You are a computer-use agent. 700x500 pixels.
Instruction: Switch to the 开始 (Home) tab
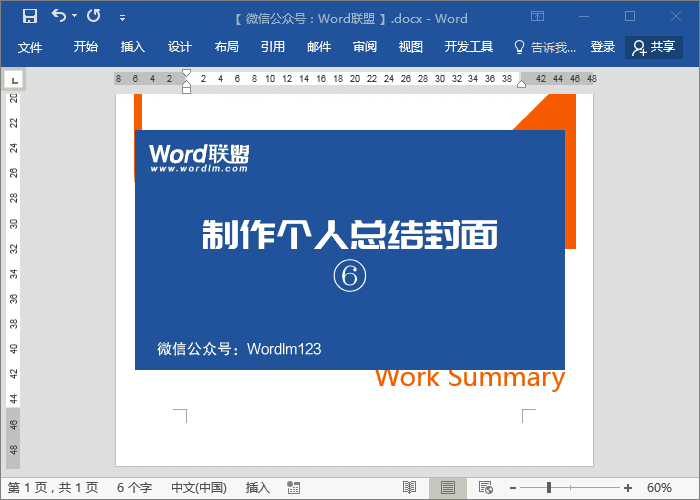coord(86,46)
